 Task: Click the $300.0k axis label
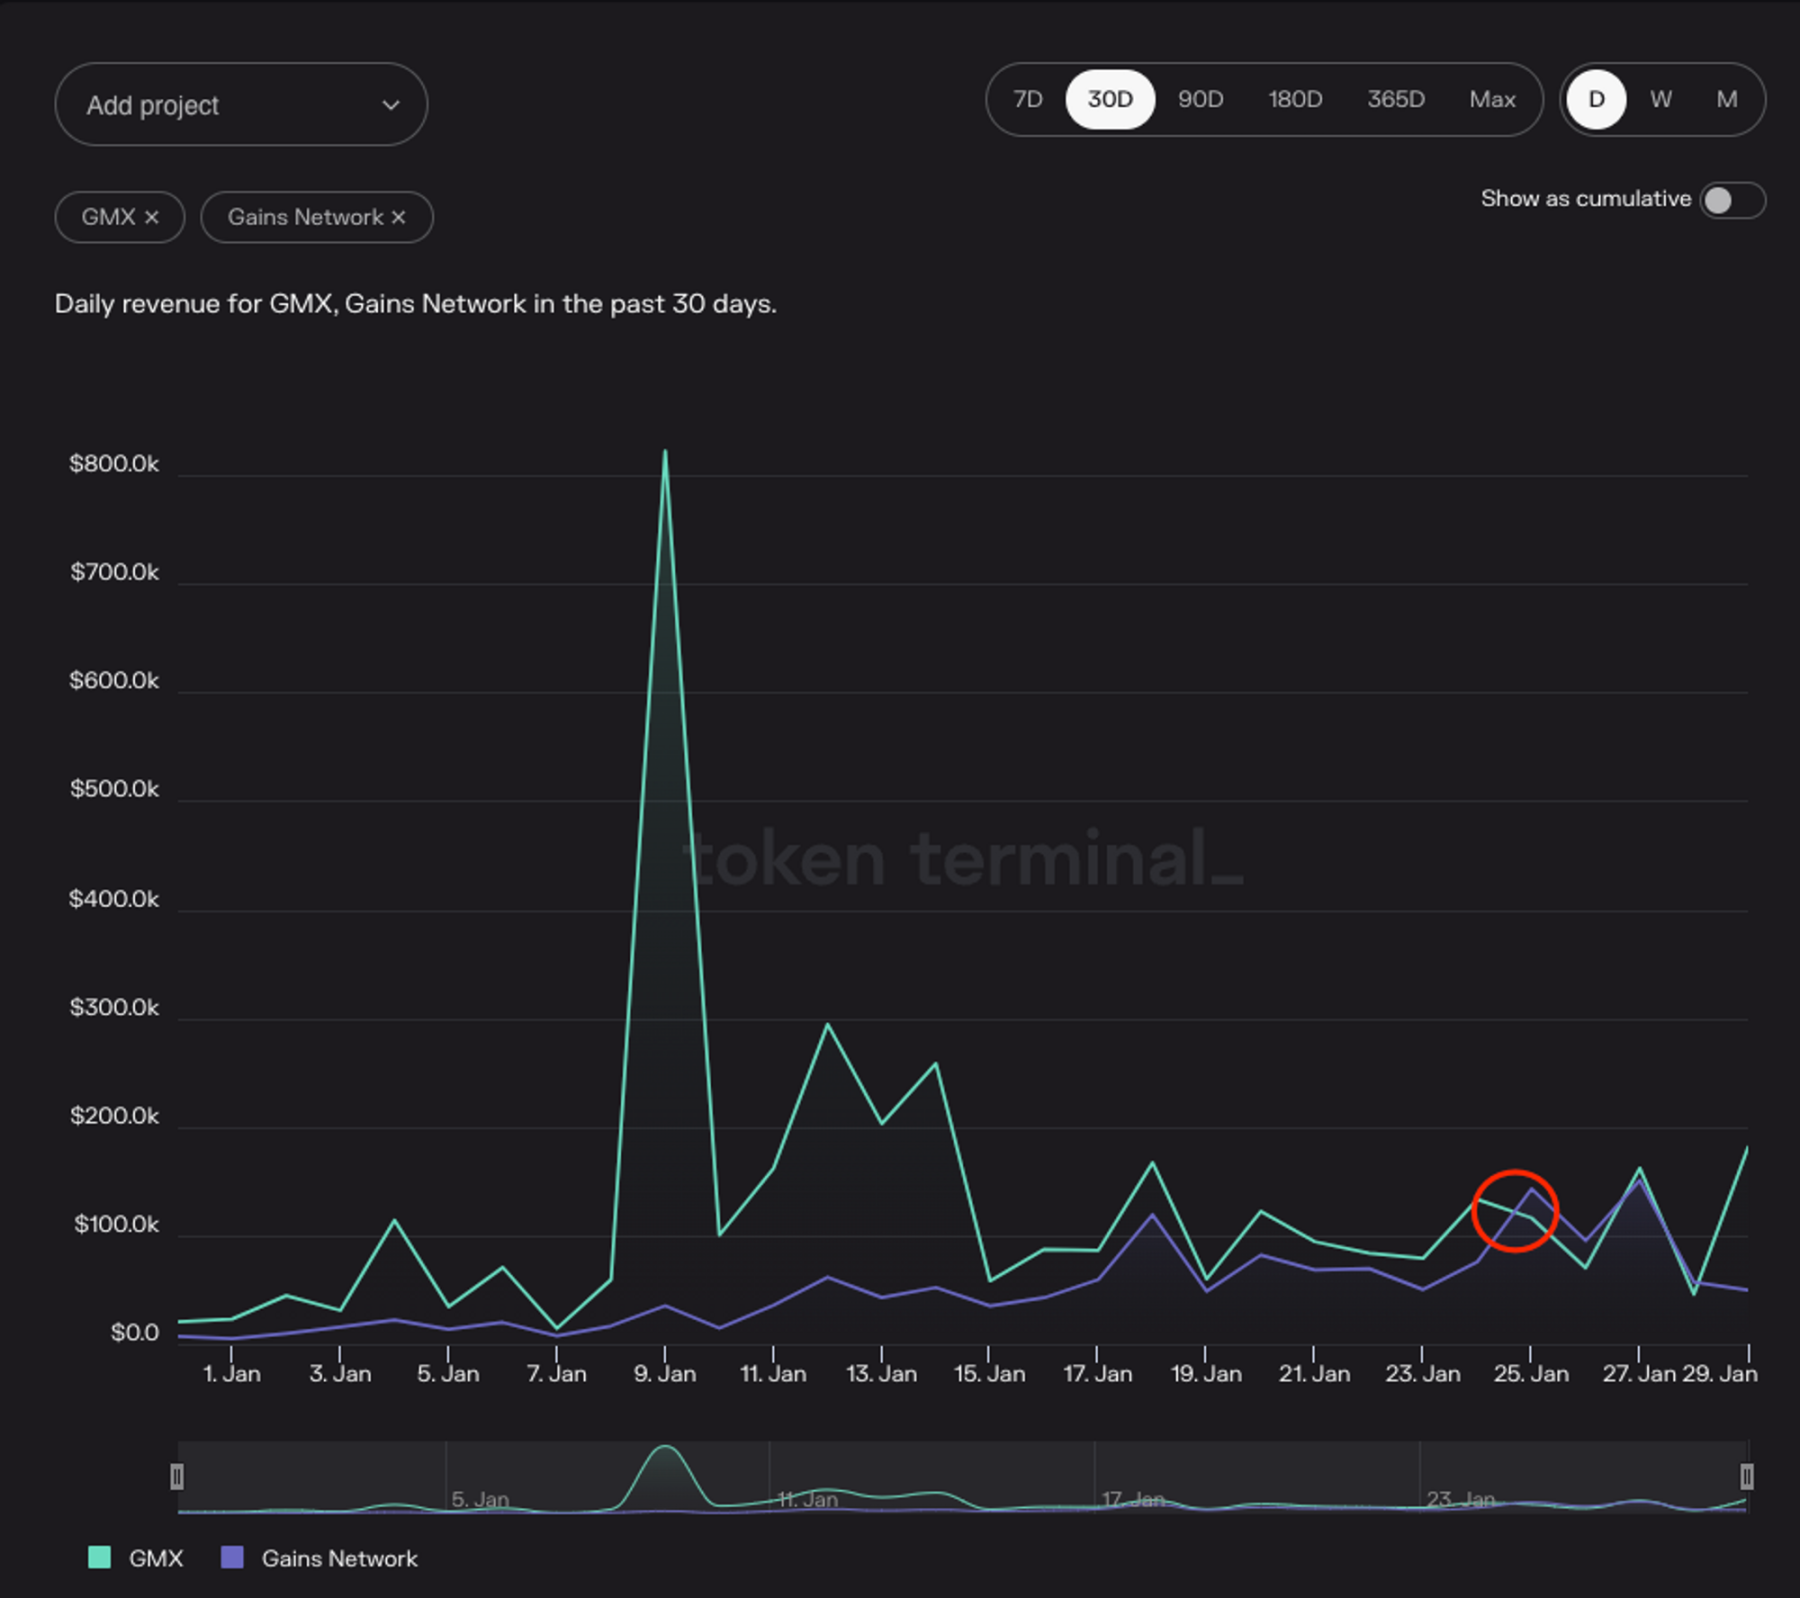114,1007
